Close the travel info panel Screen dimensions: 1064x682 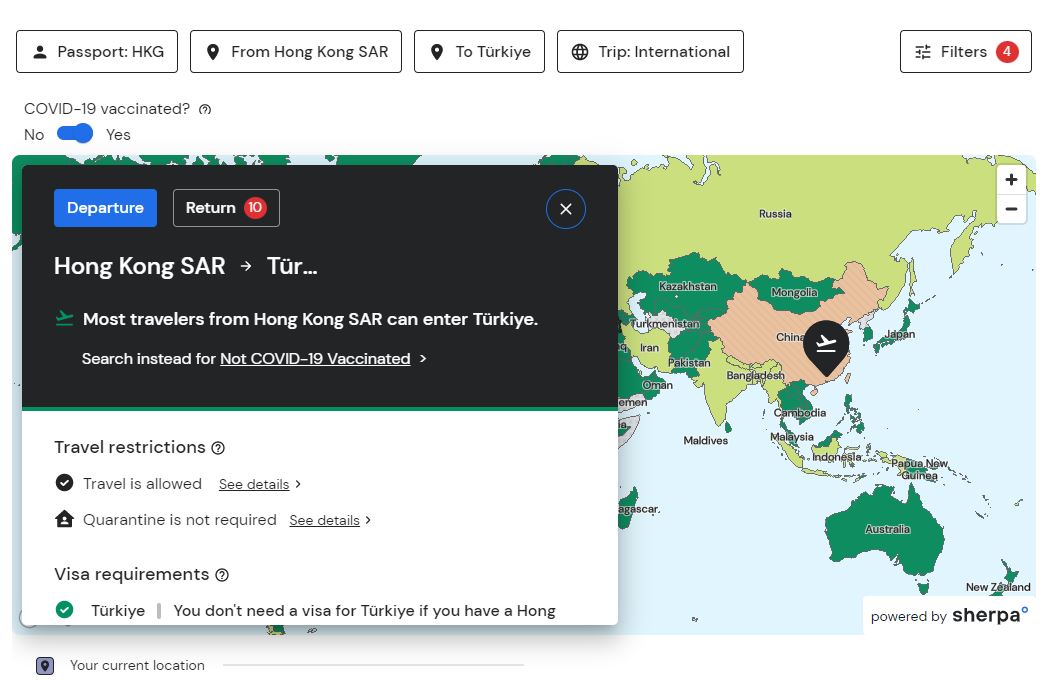tap(566, 209)
